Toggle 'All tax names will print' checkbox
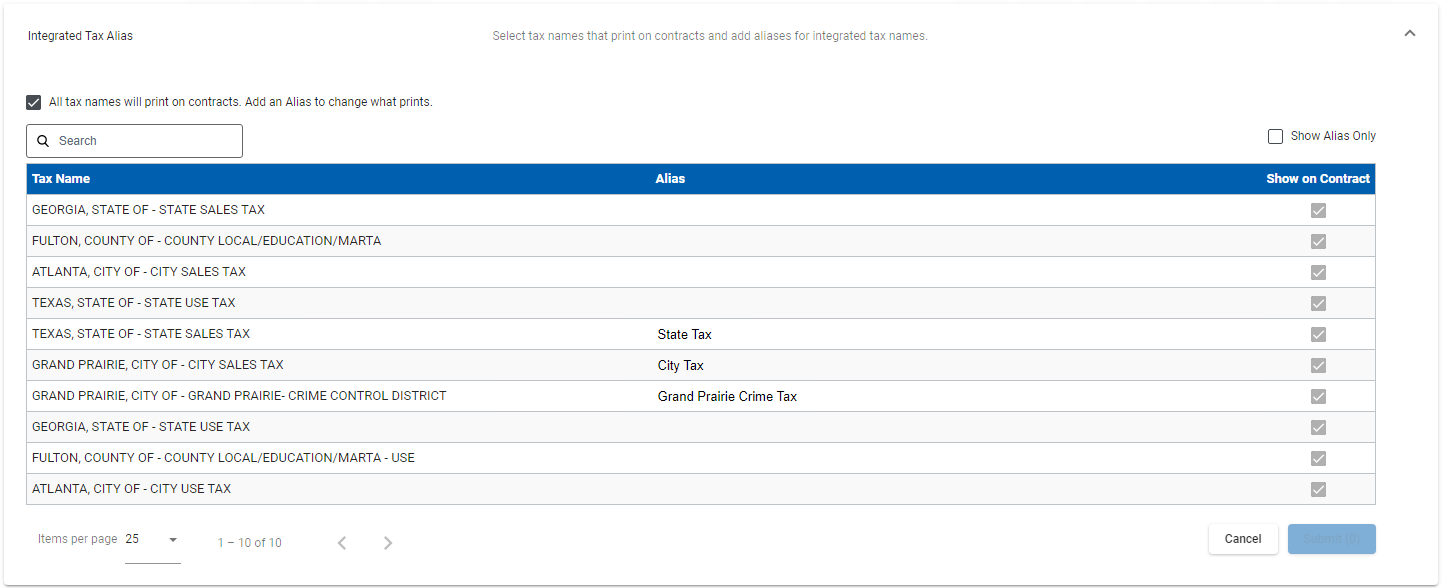Screen dimensions: 1445x588 click(34, 102)
